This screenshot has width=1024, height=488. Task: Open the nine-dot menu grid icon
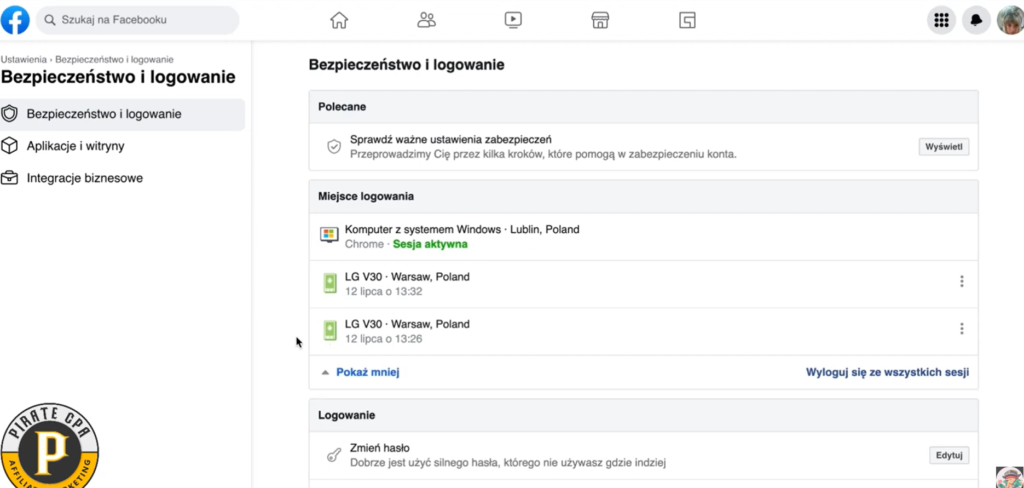(941, 20)
